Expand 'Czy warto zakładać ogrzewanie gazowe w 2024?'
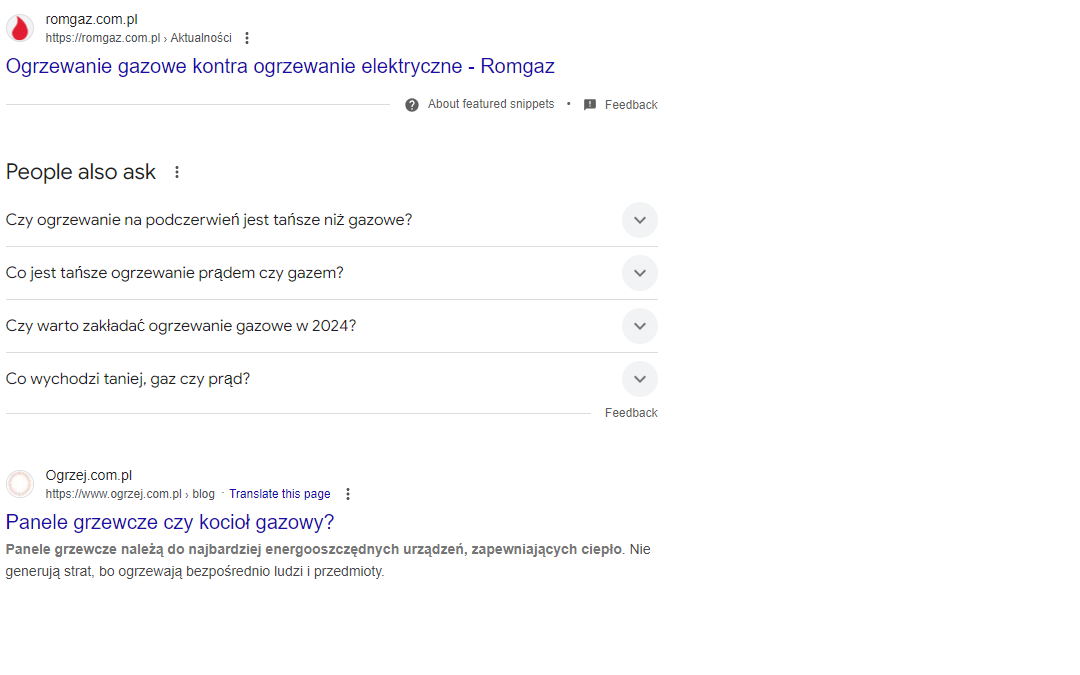The width and height of the screenshot is (1080, 675). (x=639, y=325)
